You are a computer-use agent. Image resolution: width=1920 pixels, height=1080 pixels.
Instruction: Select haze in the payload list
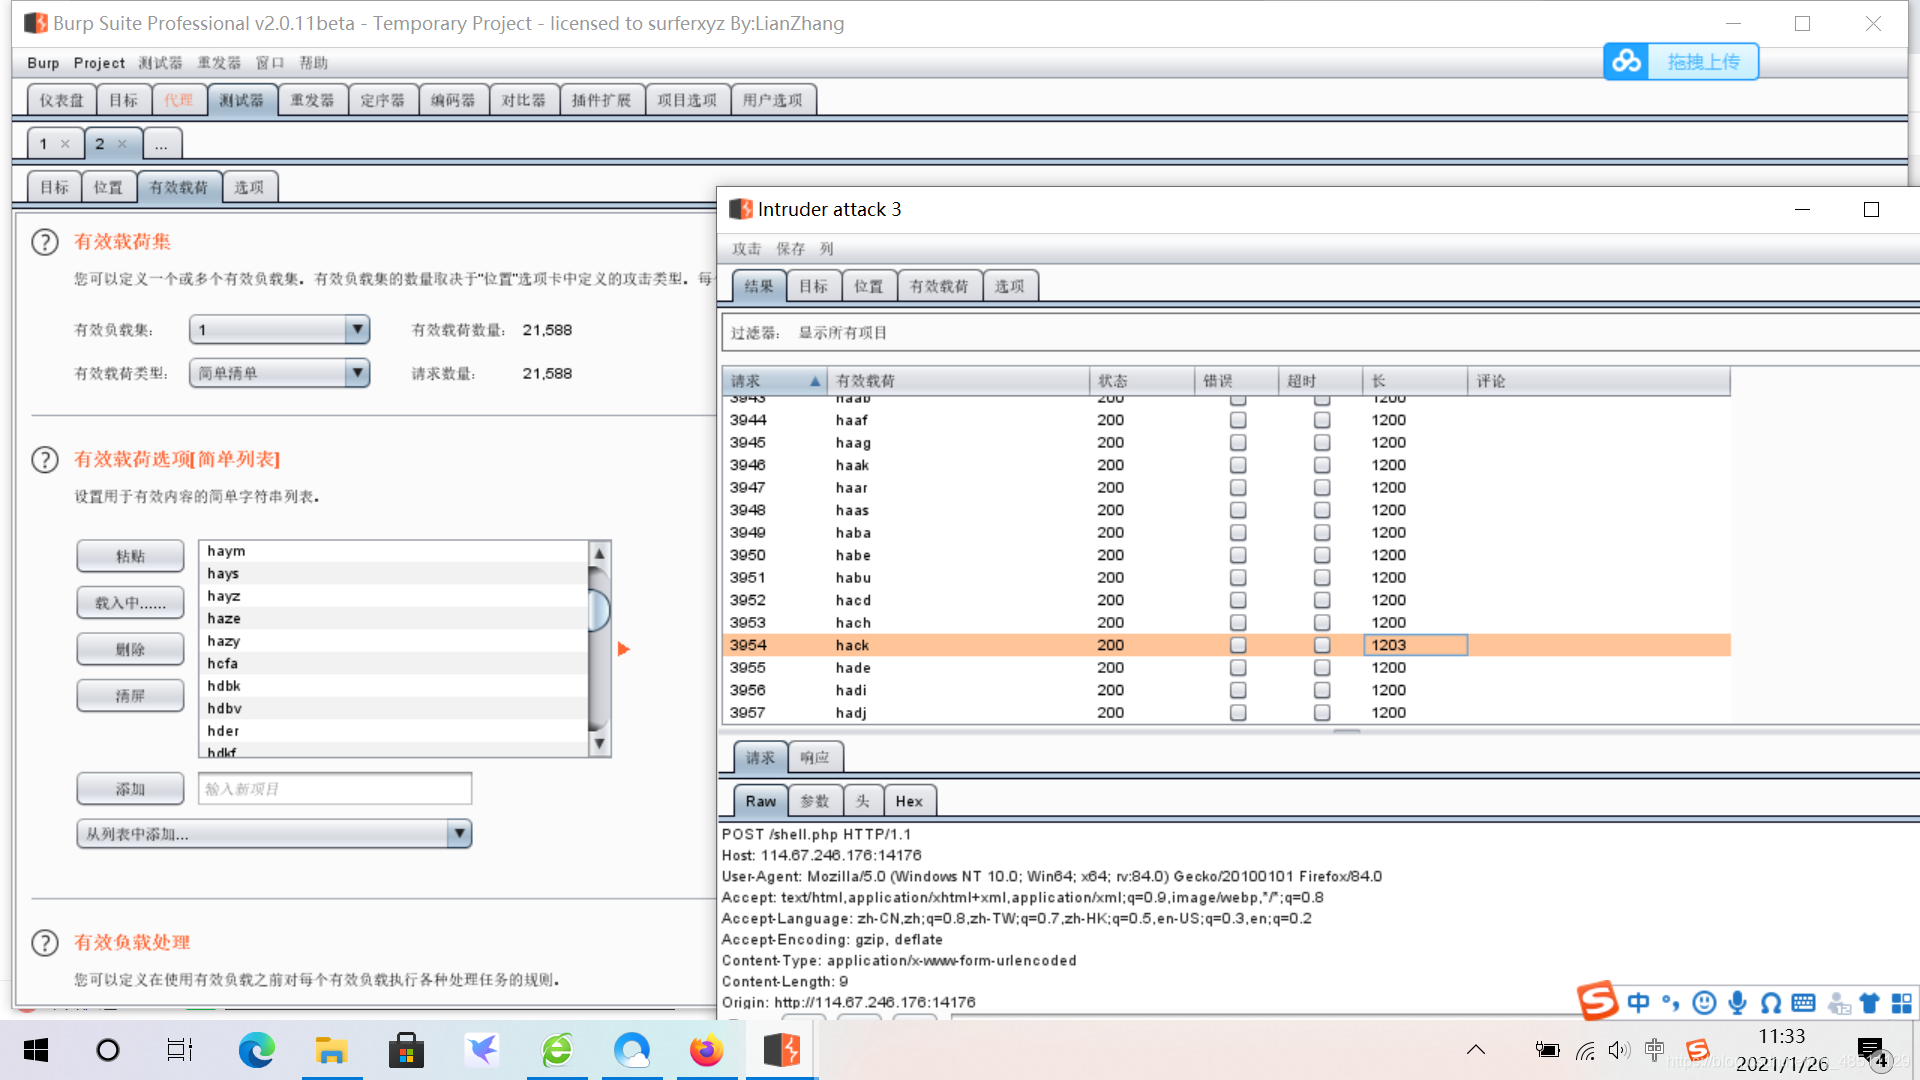(x=394, y=618)
